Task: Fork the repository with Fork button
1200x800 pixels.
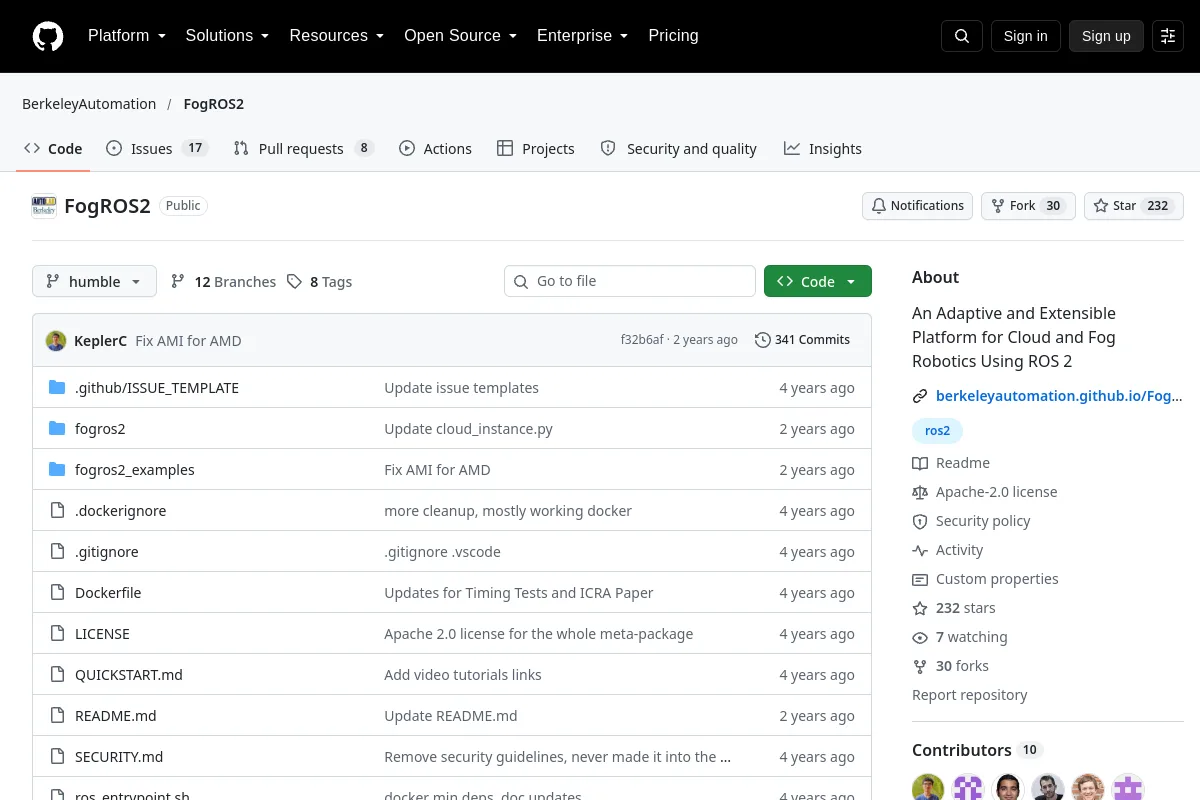Action: pos(1028,206)
